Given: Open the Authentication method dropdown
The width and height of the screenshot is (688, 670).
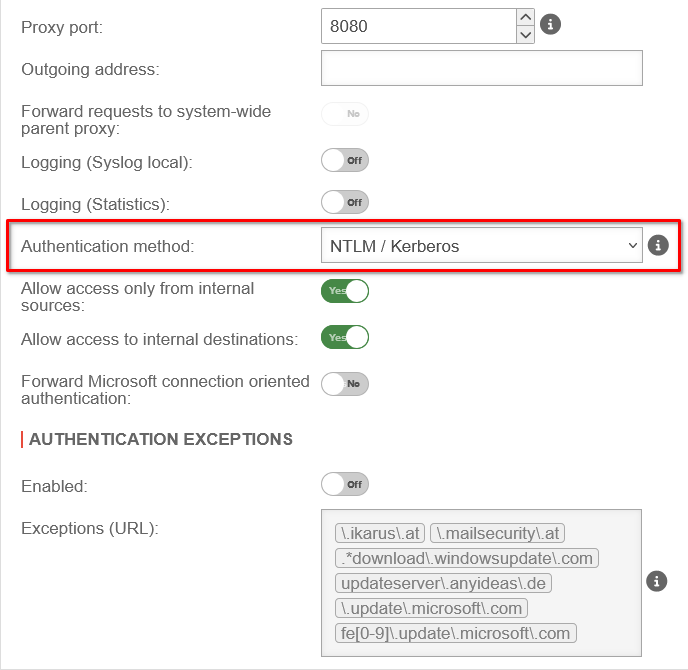Looking at the screenshot, I should [x=481, y=245].
